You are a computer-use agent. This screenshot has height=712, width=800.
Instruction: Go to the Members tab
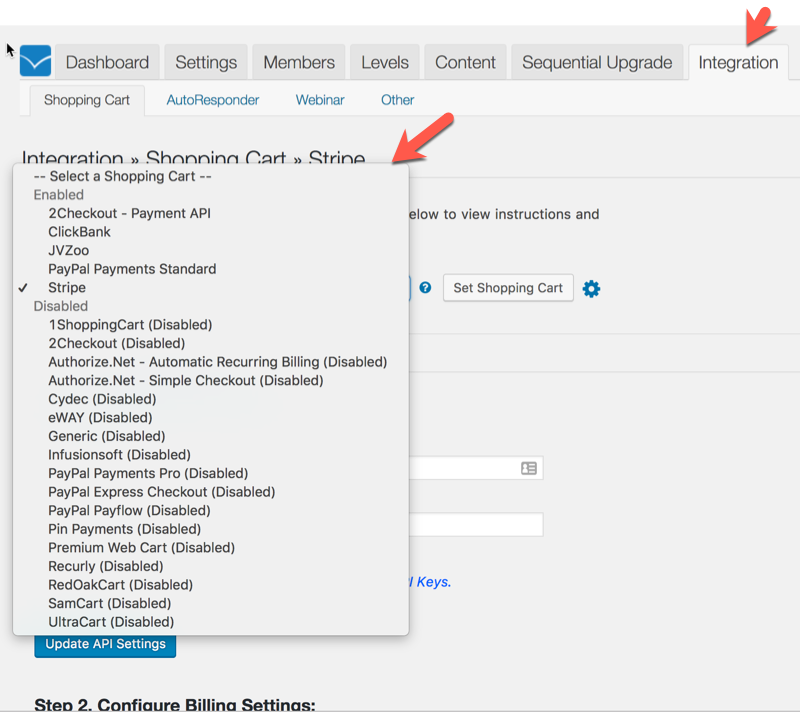point(299,62)
